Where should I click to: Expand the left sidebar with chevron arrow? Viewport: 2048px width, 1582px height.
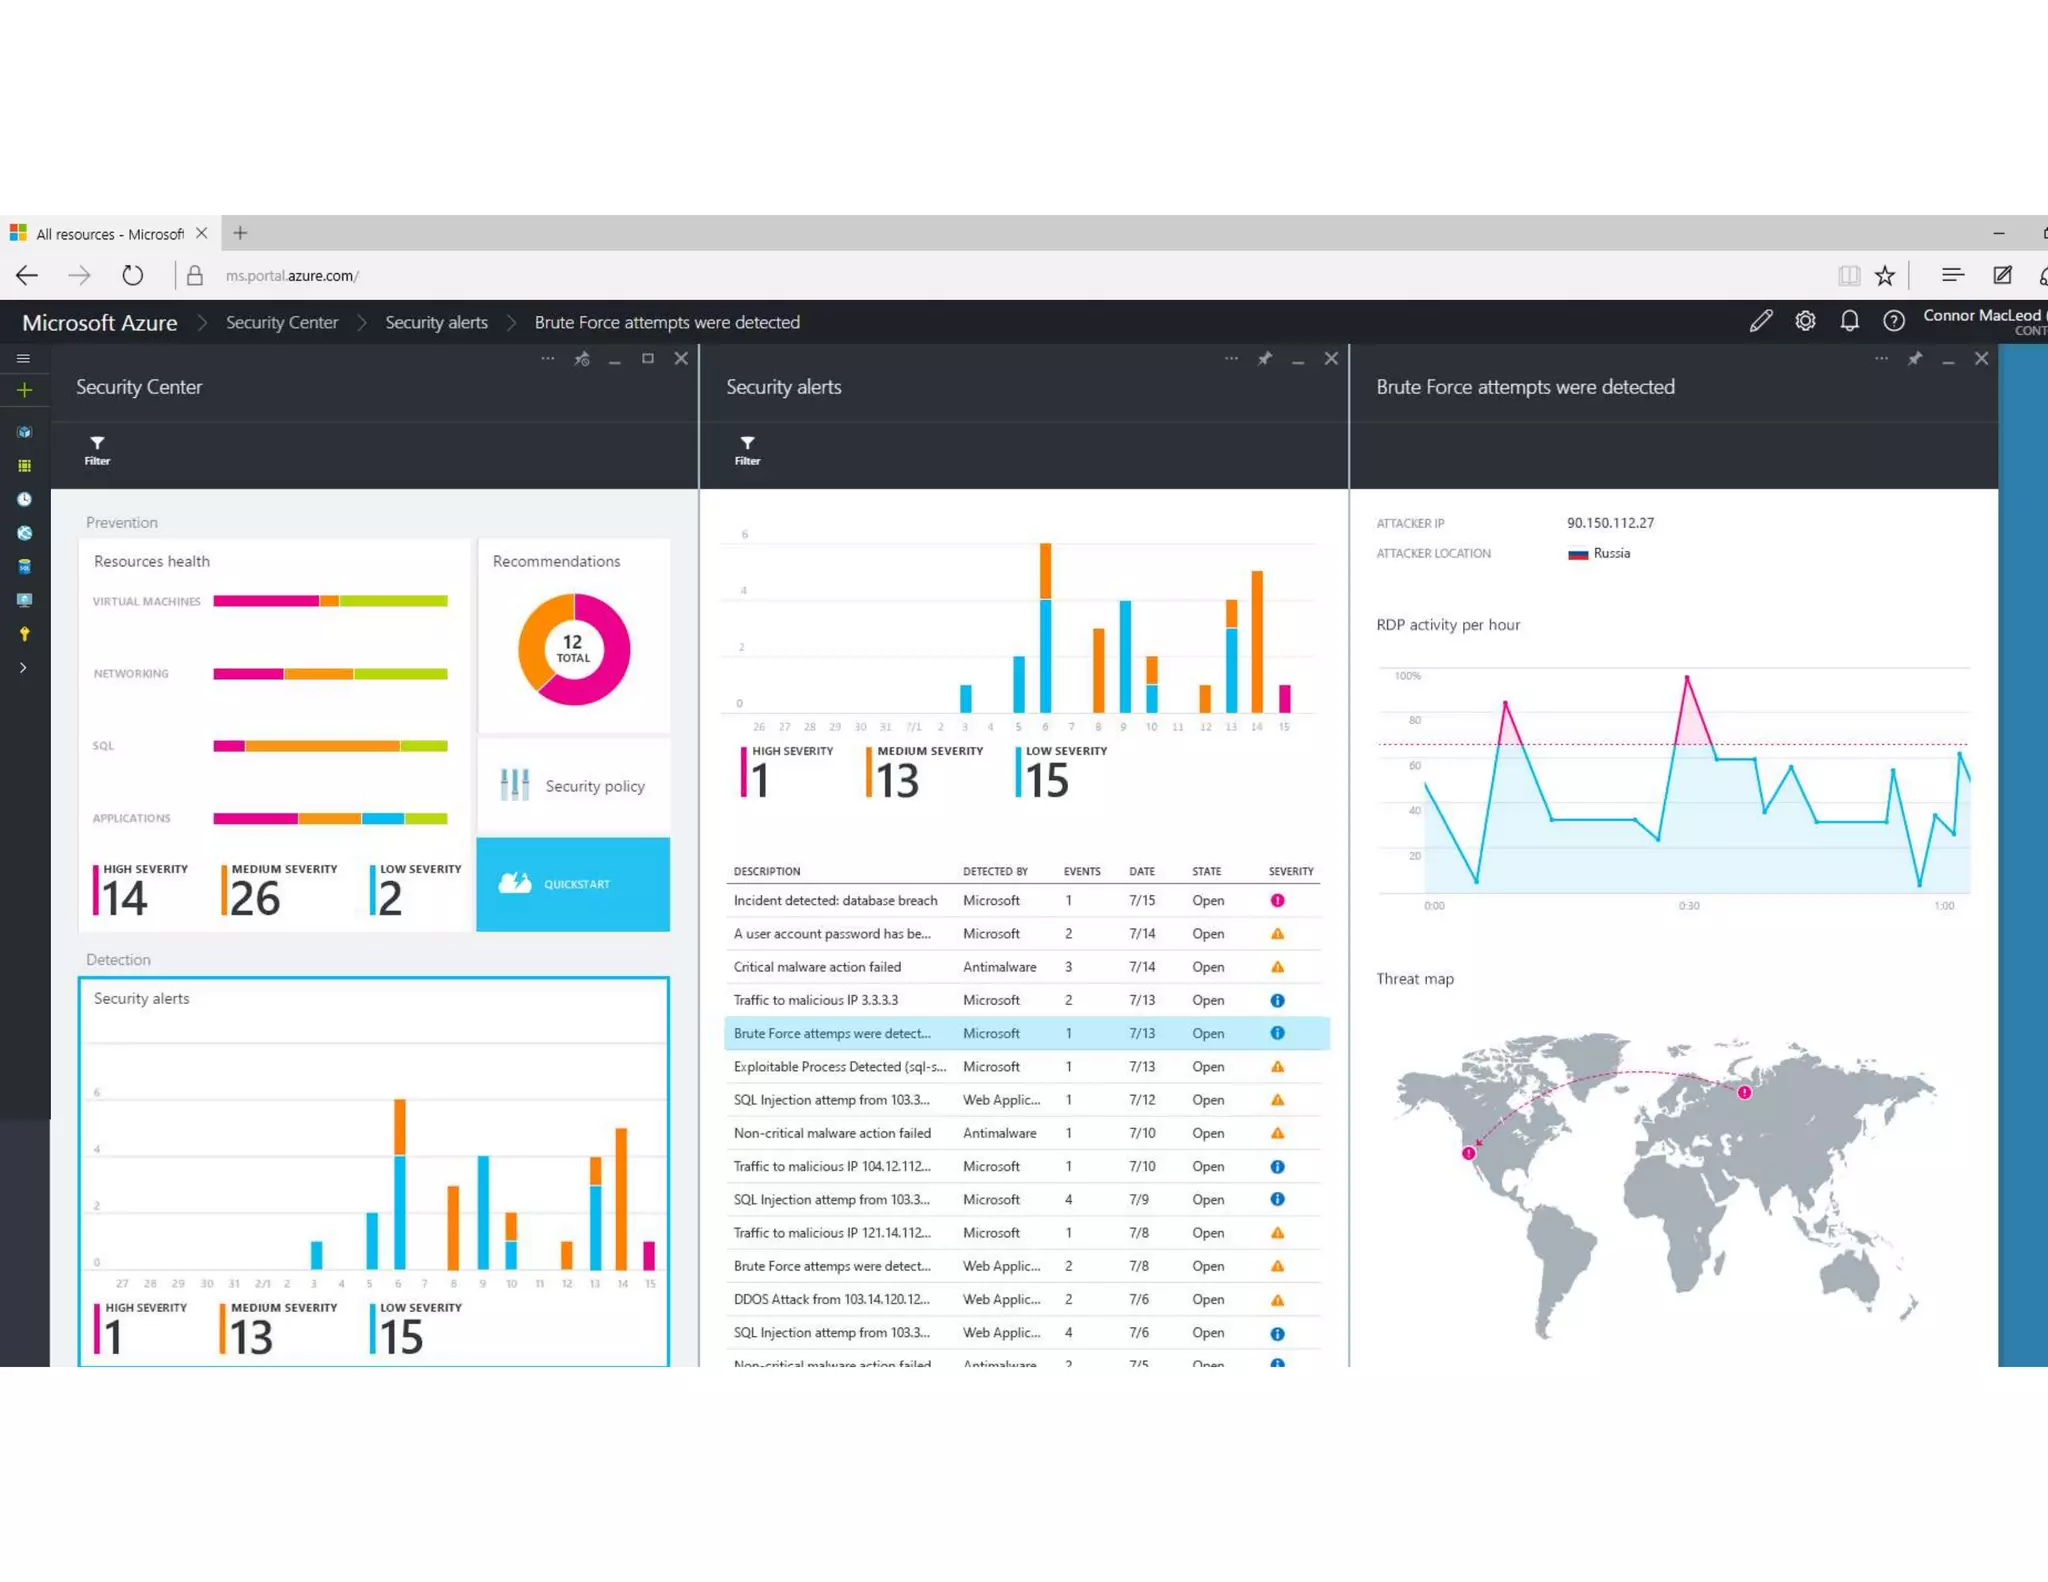(23, 667)
